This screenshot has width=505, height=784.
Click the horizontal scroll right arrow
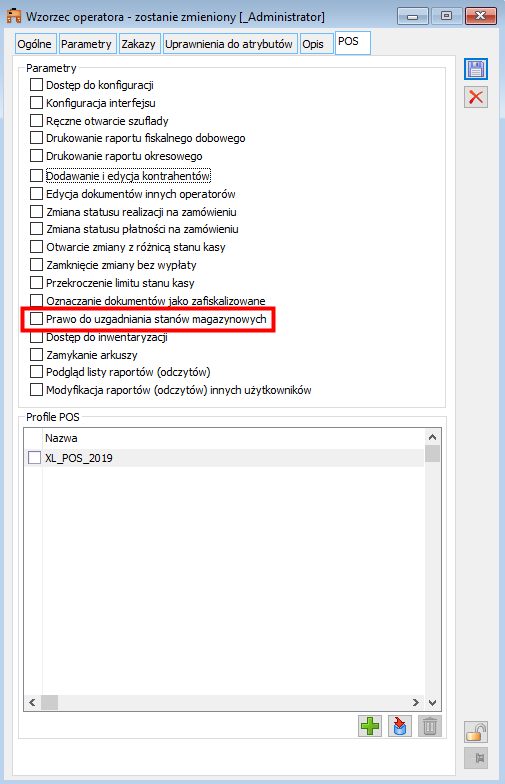point(416,702)
